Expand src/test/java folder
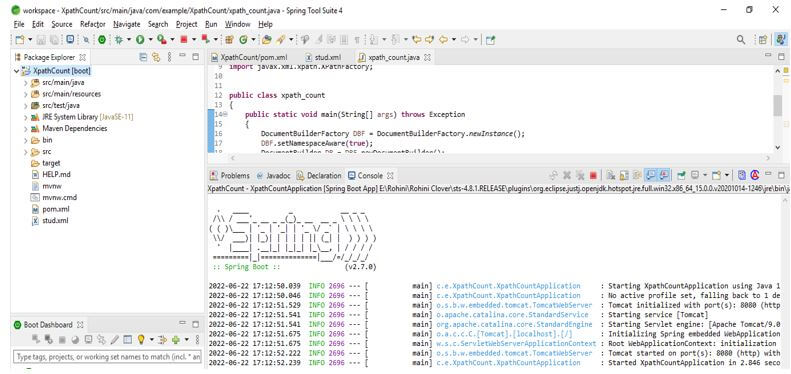This screenshot has height=374, width=791. (x=25, y=105)
